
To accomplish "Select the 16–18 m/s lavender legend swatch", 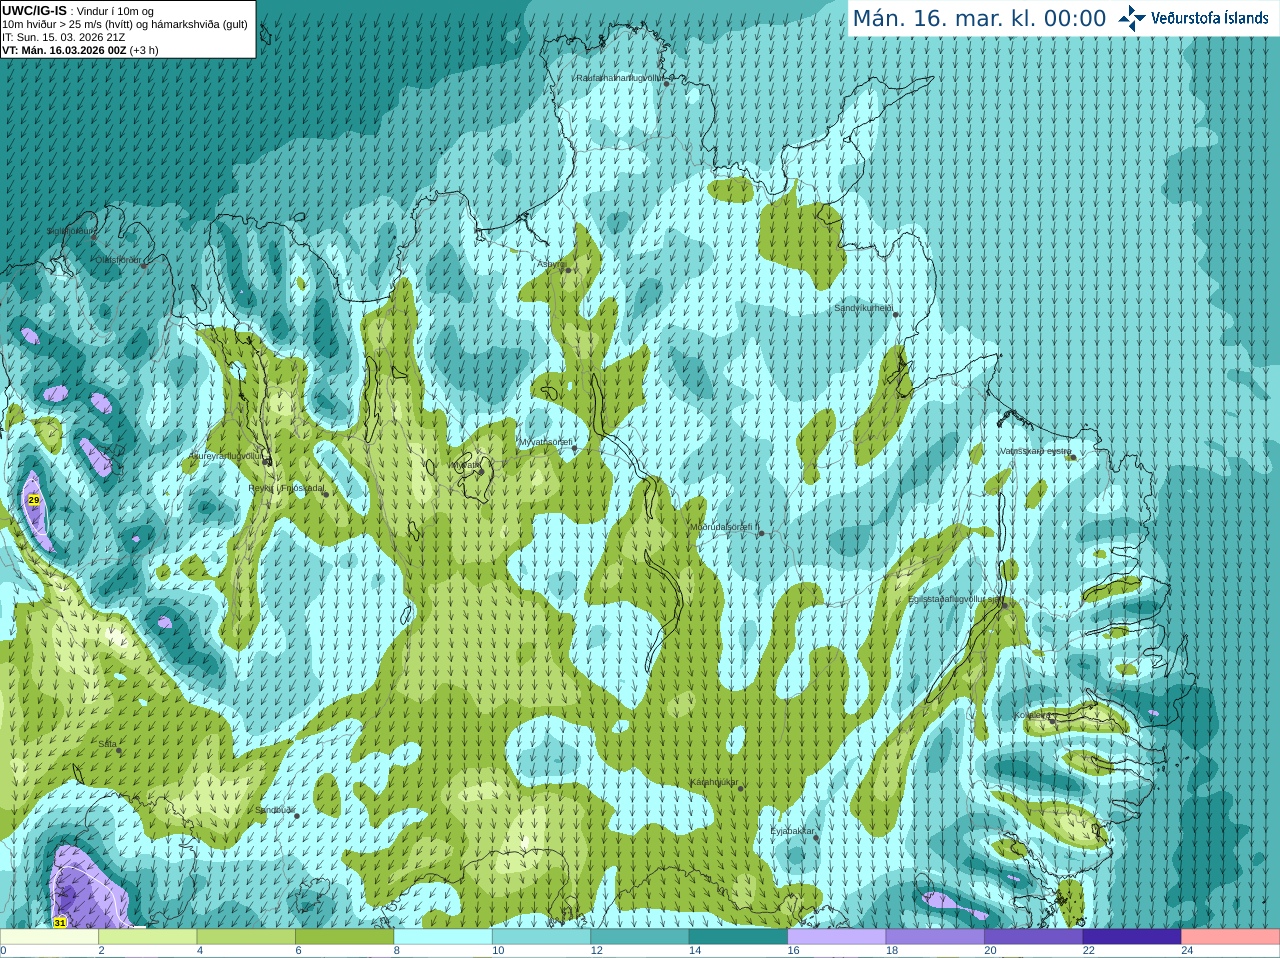I will 837,937.
